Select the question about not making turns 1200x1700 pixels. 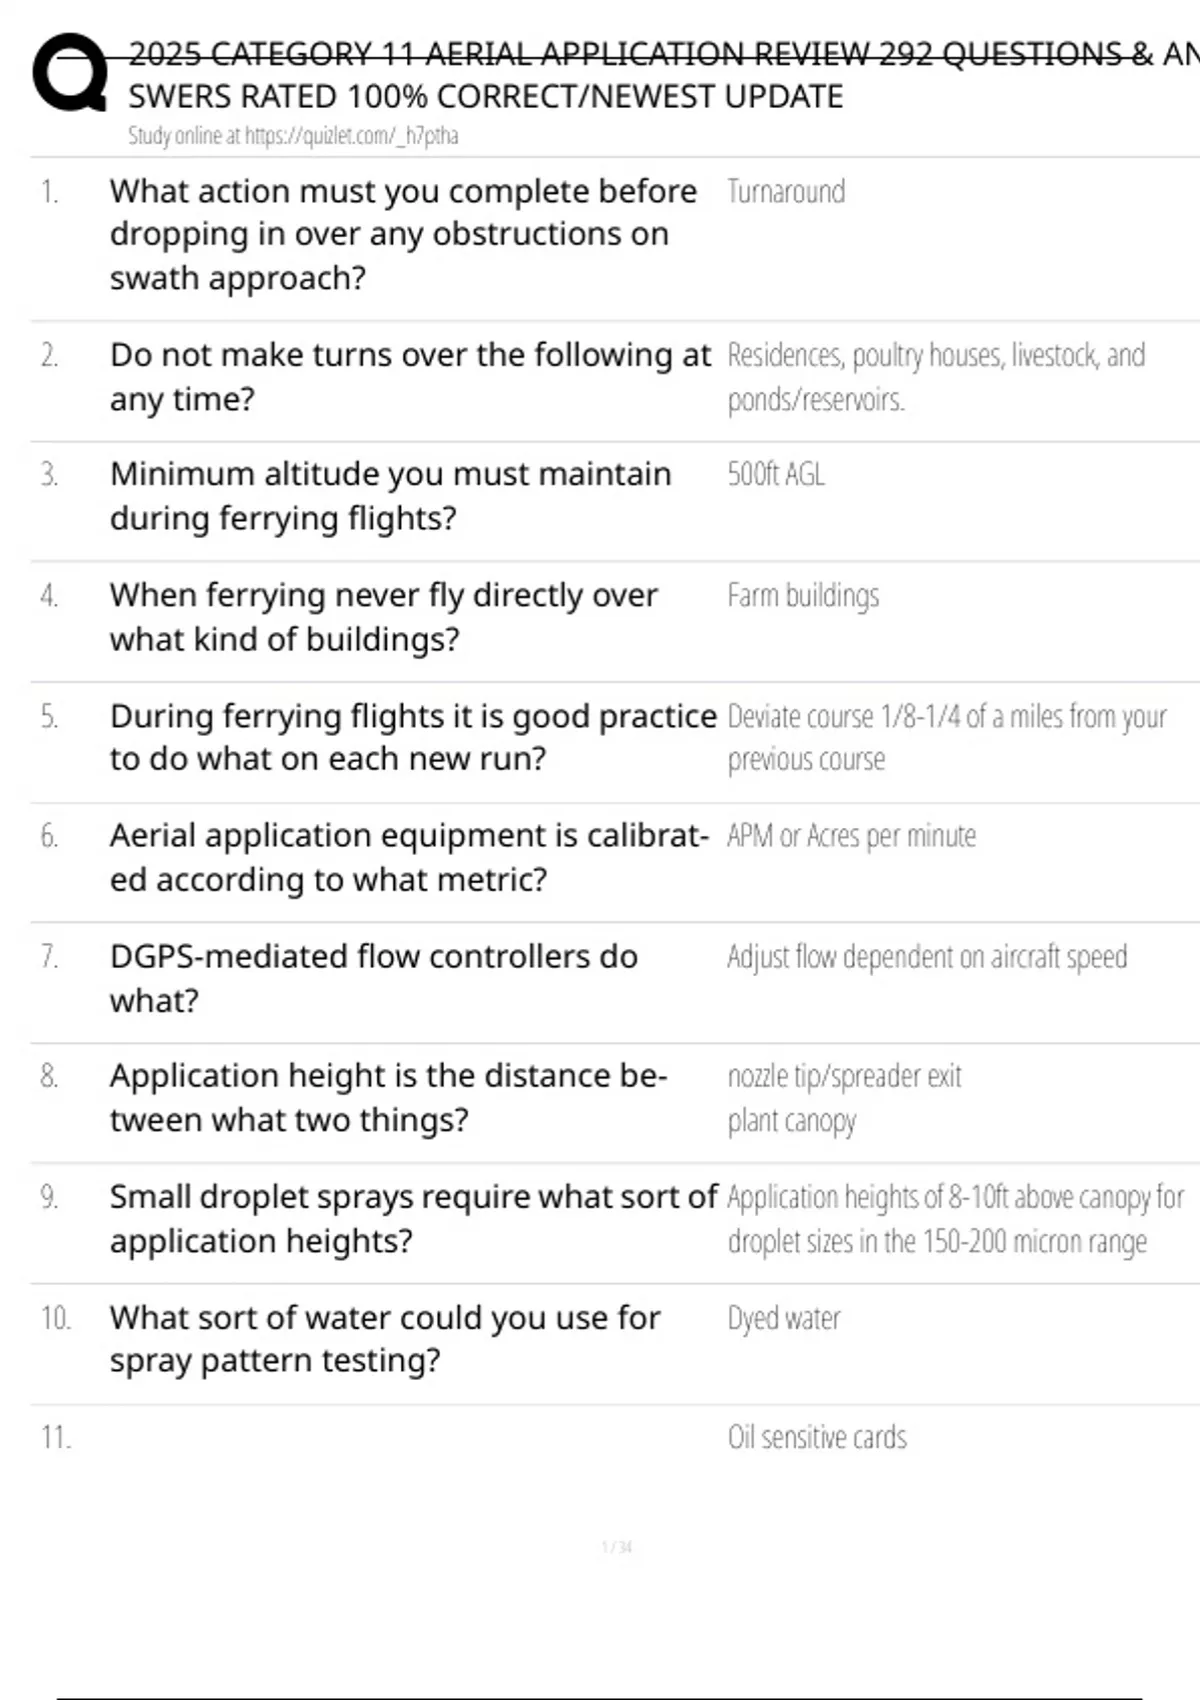[410, 377]
